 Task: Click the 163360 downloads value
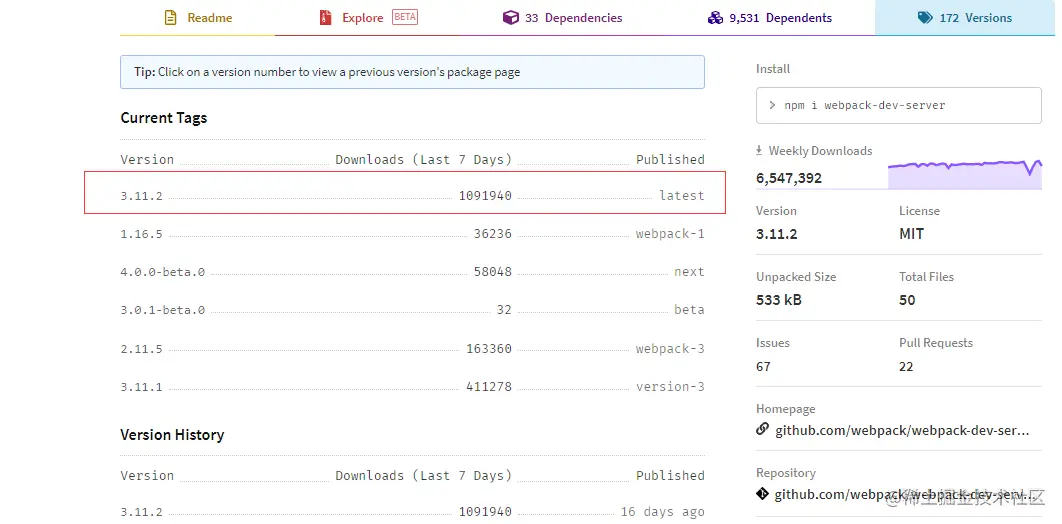pyautogui.click(x=489, y=349)
